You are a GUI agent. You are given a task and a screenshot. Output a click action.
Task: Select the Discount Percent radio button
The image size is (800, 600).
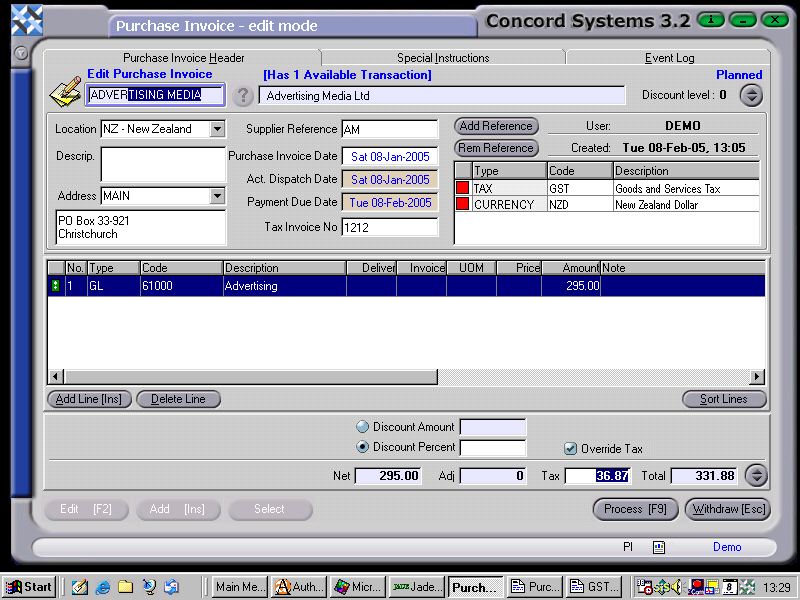[362, 447]
